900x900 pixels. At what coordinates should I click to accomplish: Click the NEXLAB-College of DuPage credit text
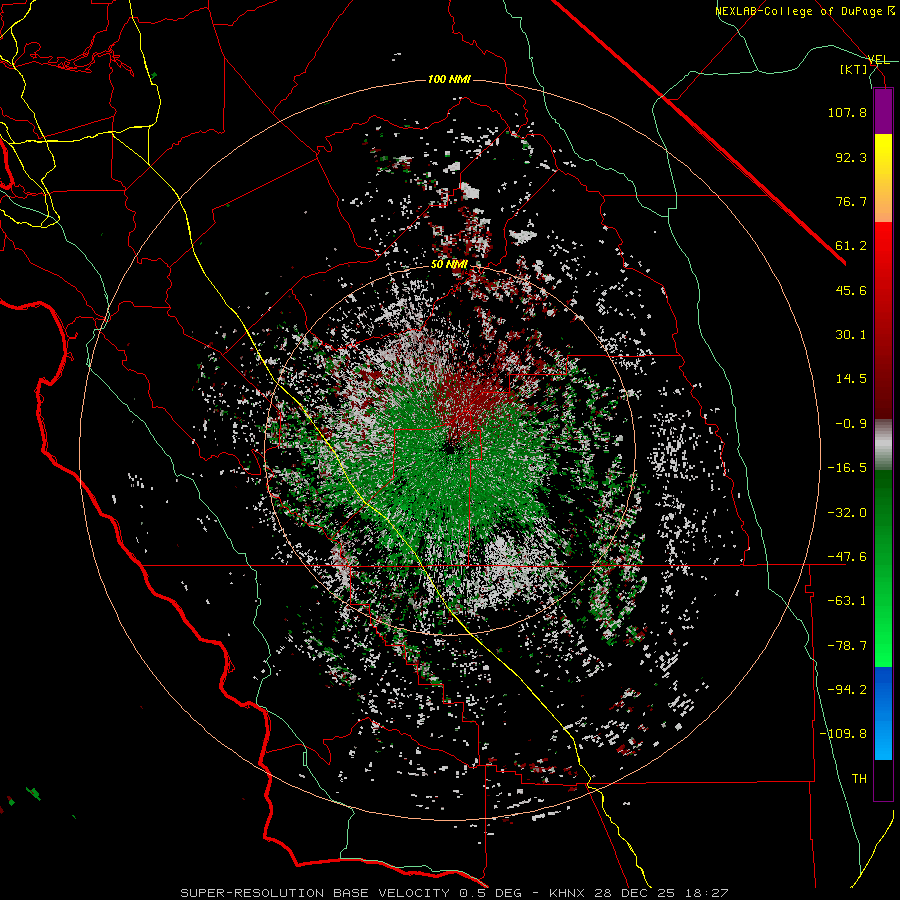tap(804, 11)
